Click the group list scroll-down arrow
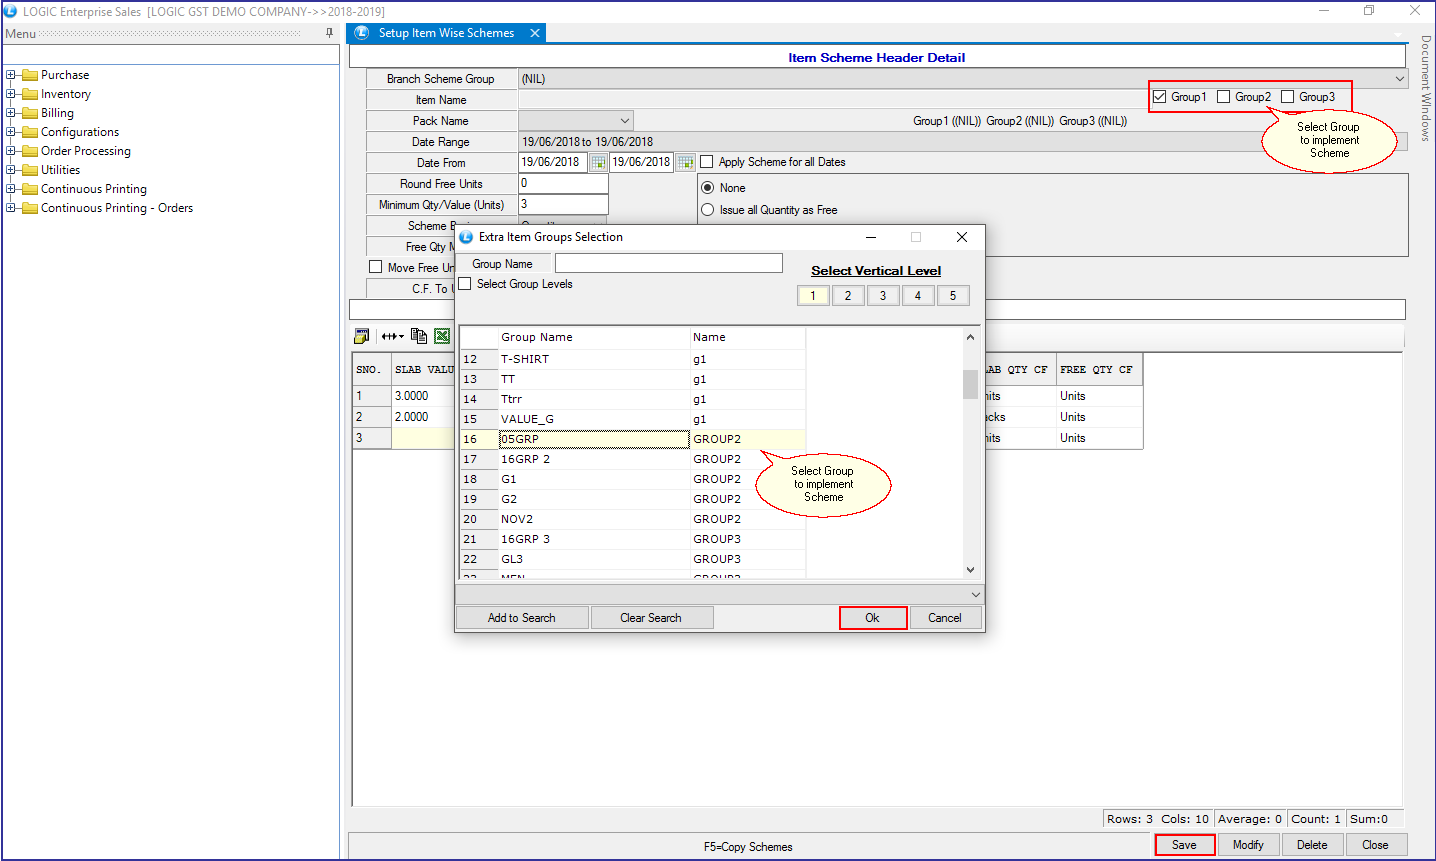Image resolution: width=1436 pixels, height=861 pixels. tap(970, 570)
